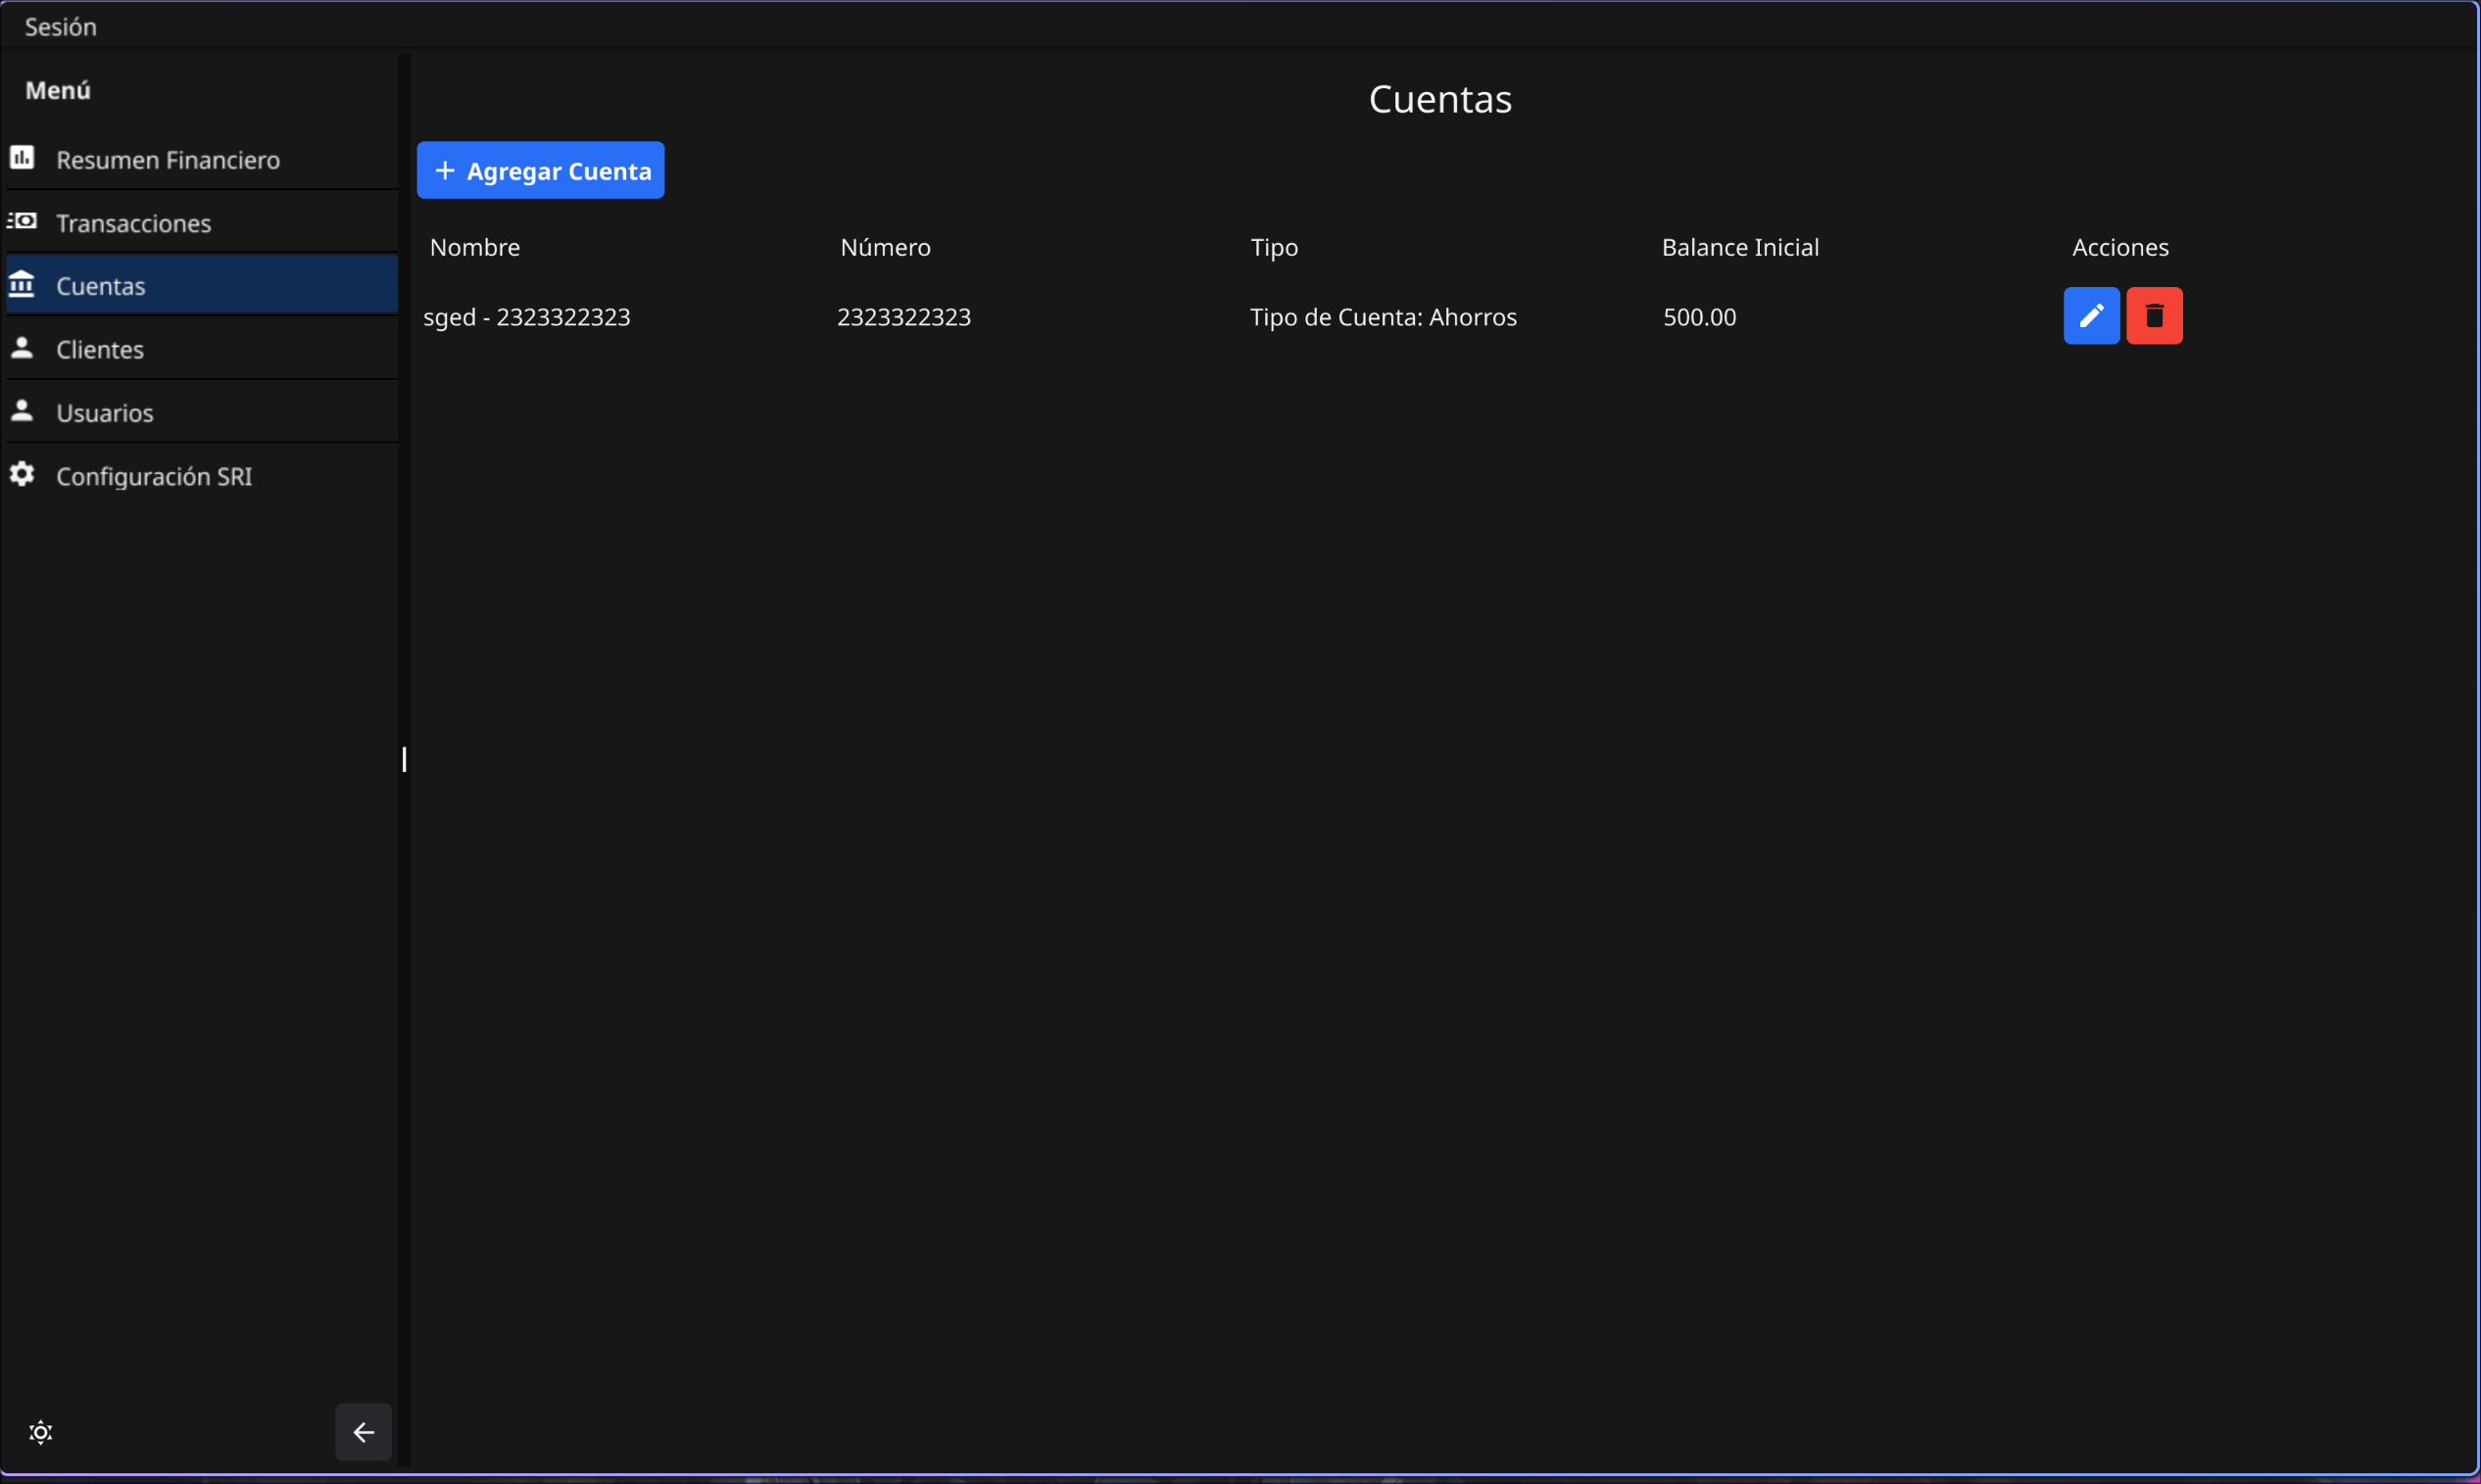Select the Clientes menu entry
The width and height of the screenshot is (2481, 1484).
click(x=99, y=349)
